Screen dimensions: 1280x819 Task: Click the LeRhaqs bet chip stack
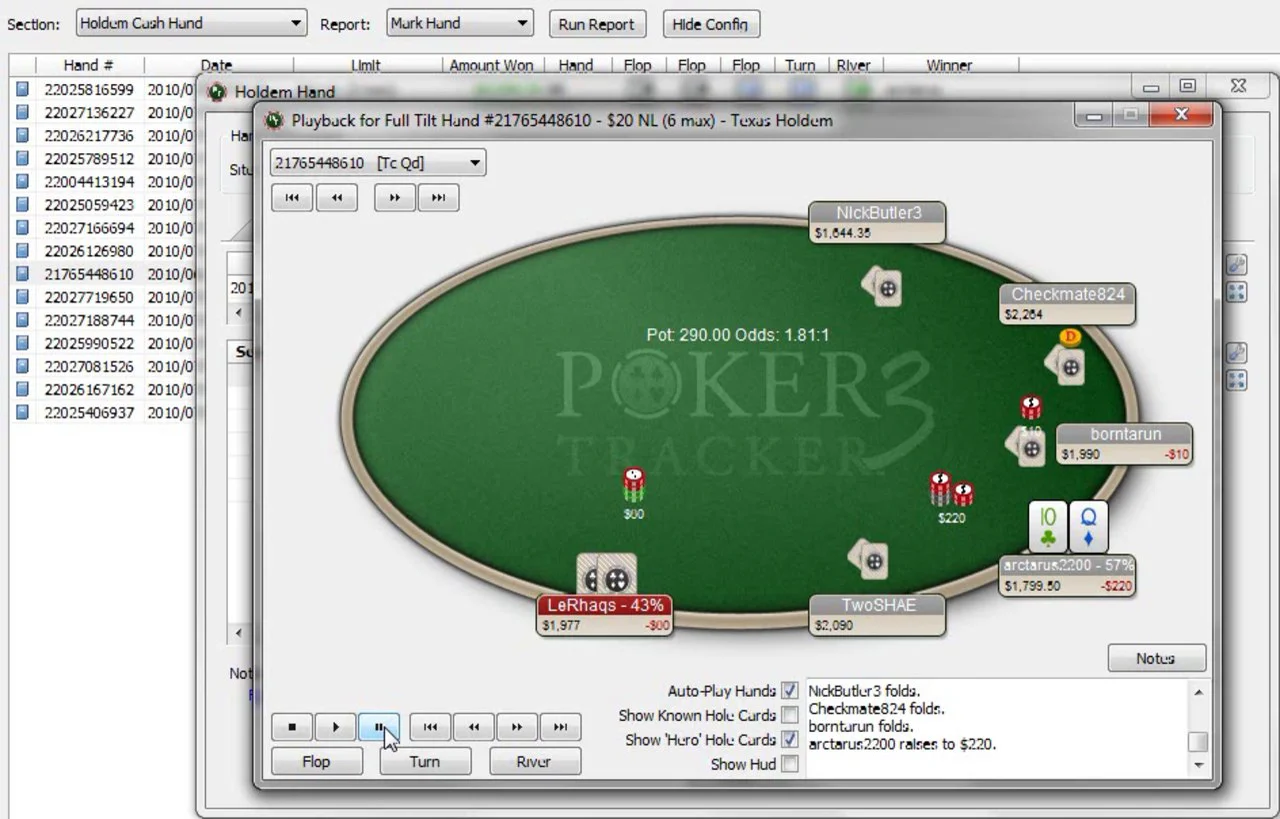tap(633, 486)
